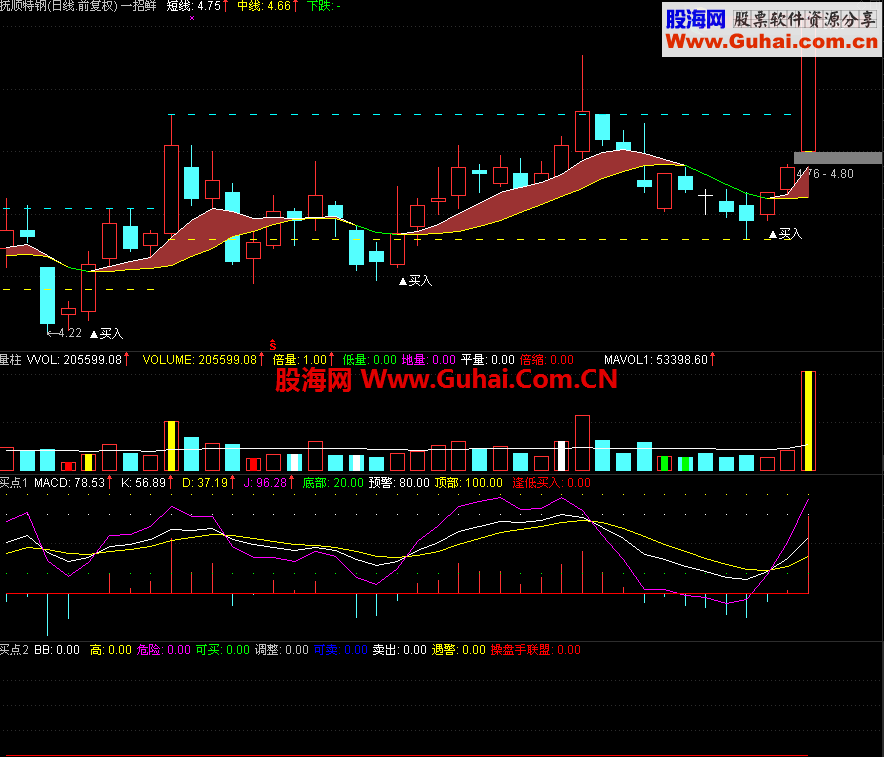The height and width of the screenshot is (757, 884).
Task: Click the 抚顺特钢(日线.前复权) chart title
Action: tap(59, 6)
